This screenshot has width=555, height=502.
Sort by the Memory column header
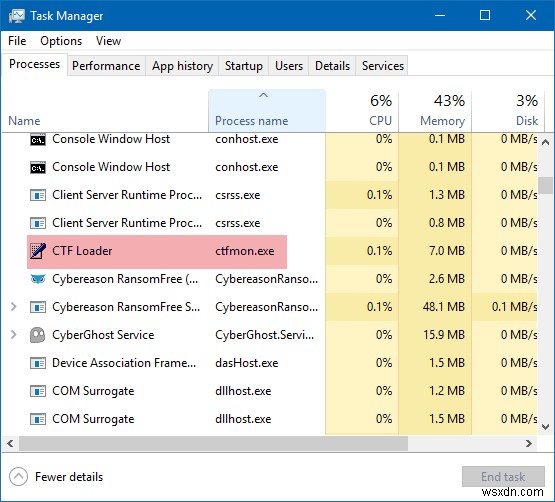click(x=435, y=111)
